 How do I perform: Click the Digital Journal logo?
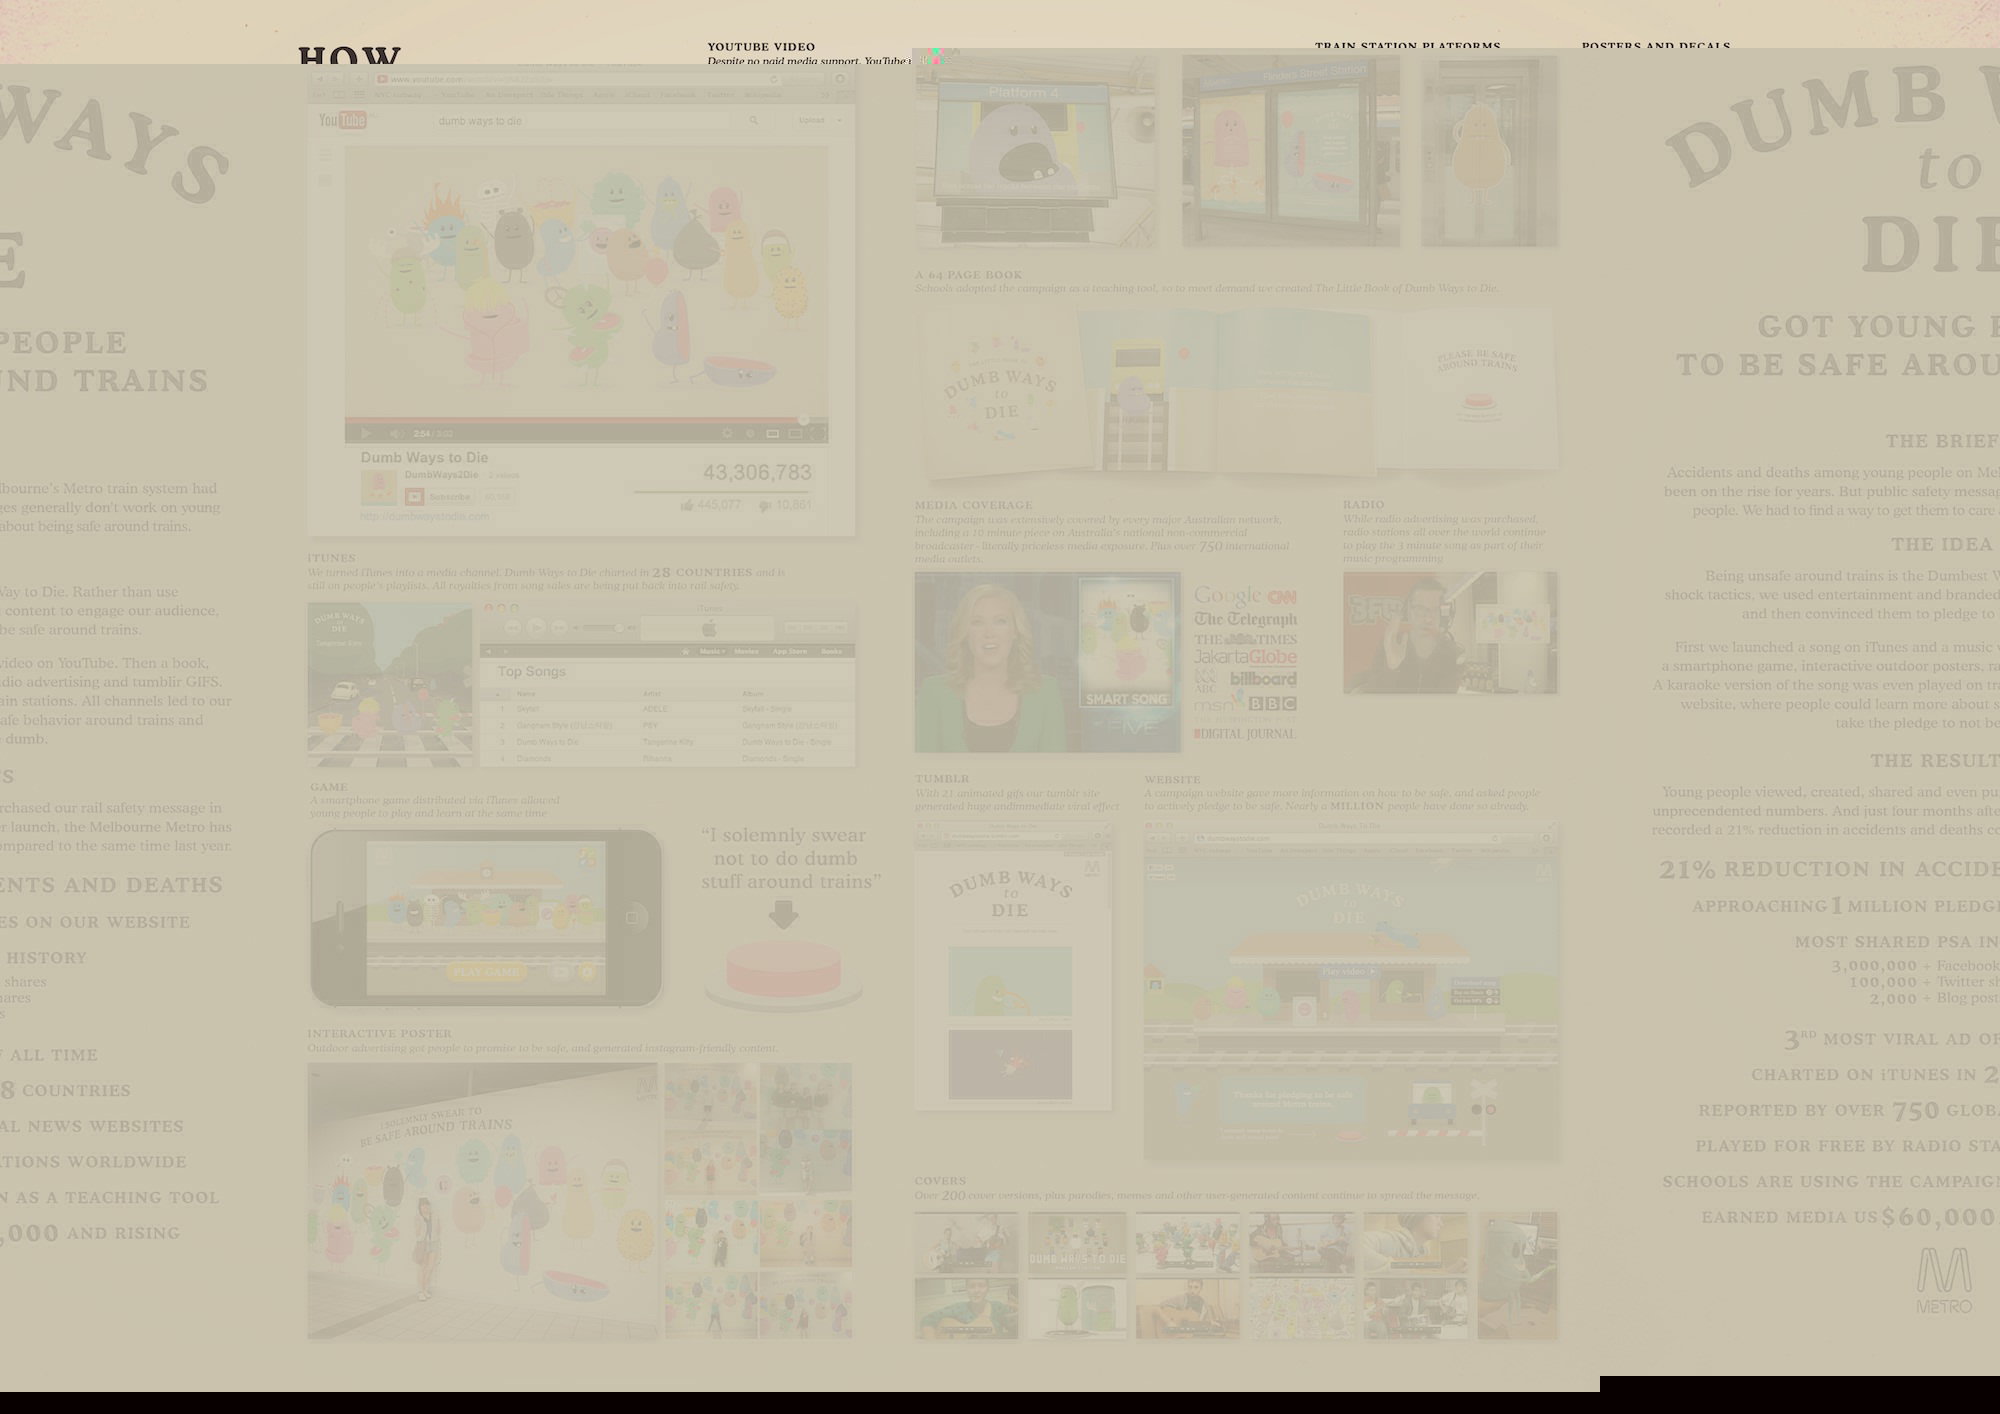pyautogui.click(x=1245, y=734)
